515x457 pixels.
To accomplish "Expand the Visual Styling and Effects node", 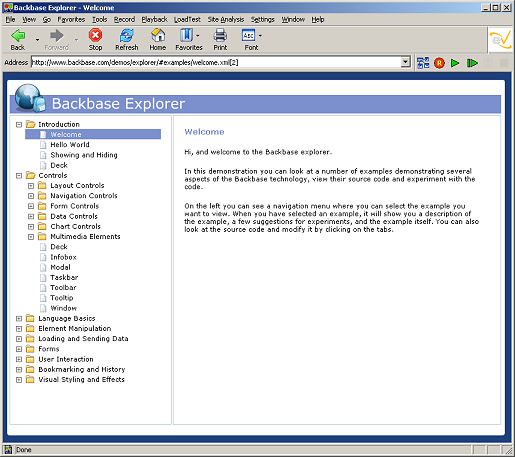I will click(x=19, y=380).
